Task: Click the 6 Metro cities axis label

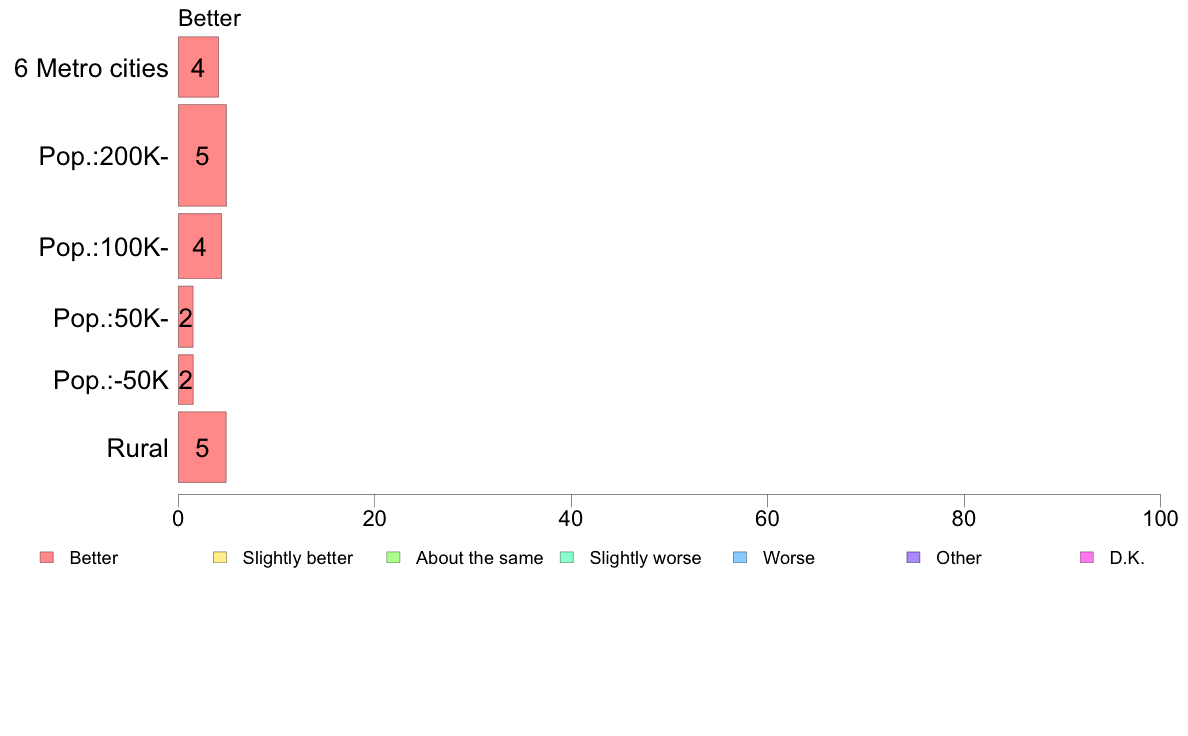Action: click(x=91, y=68)
